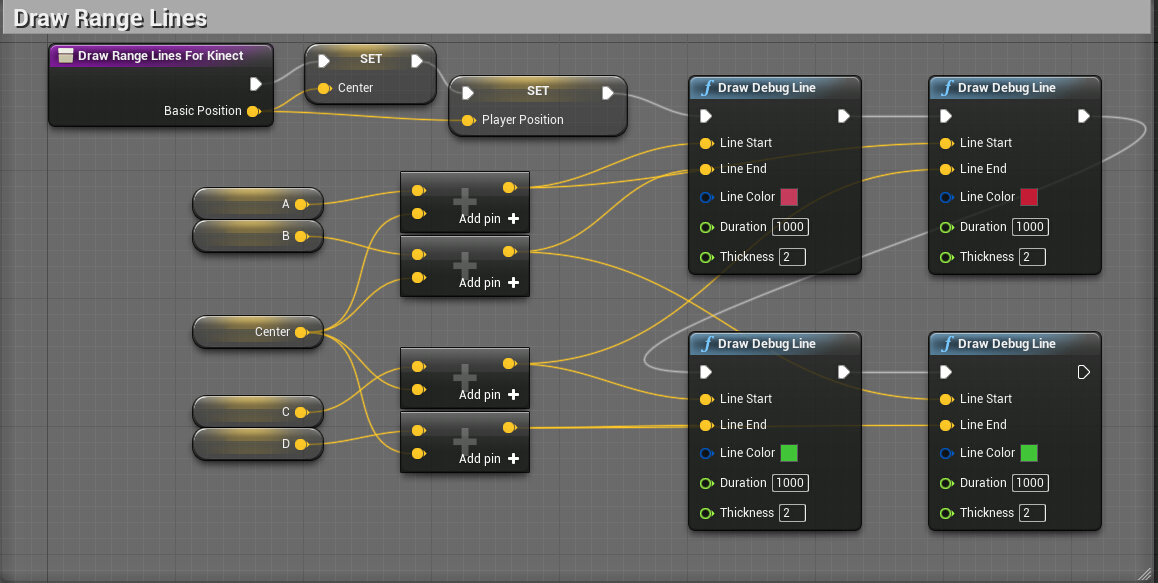Click Duration field of upper-left Draw Debug Line
Screen dimensions: 1158x583
point(790,227)
